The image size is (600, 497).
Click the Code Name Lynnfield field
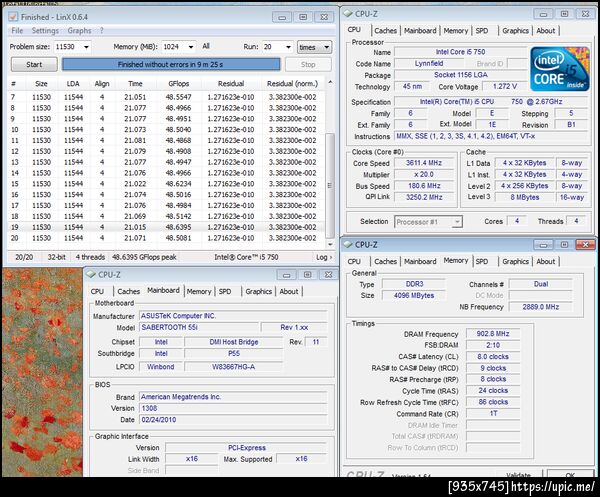tap(429, 64)
